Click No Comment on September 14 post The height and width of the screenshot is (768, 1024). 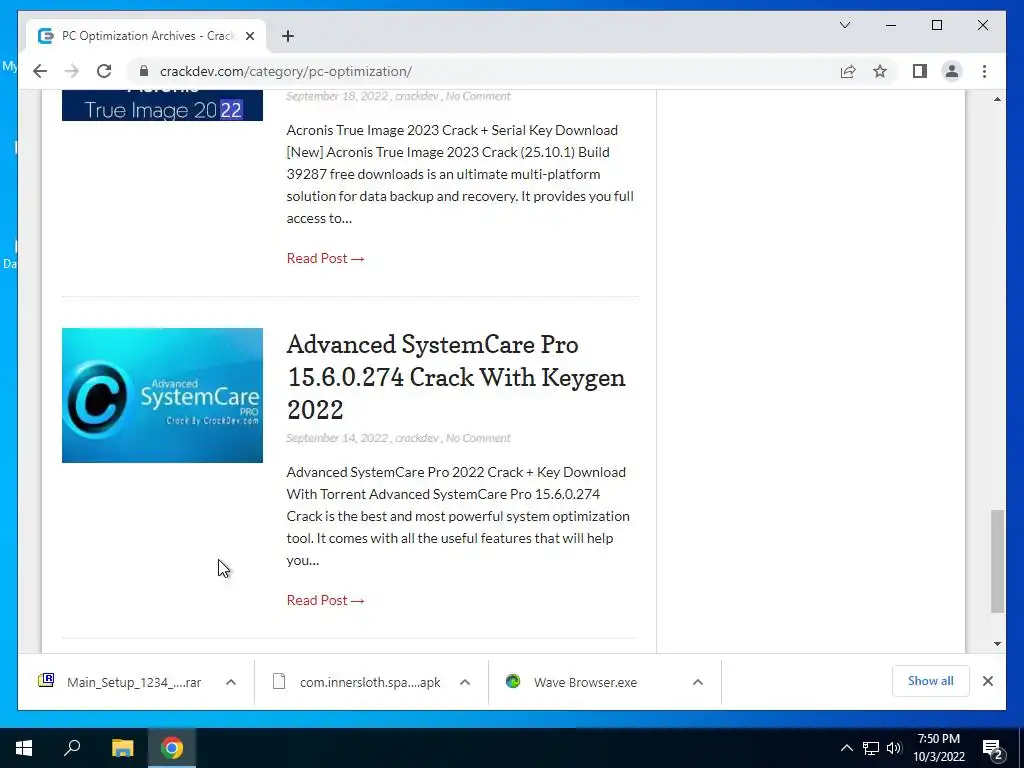pyautogui.click(x=478, y=438)
